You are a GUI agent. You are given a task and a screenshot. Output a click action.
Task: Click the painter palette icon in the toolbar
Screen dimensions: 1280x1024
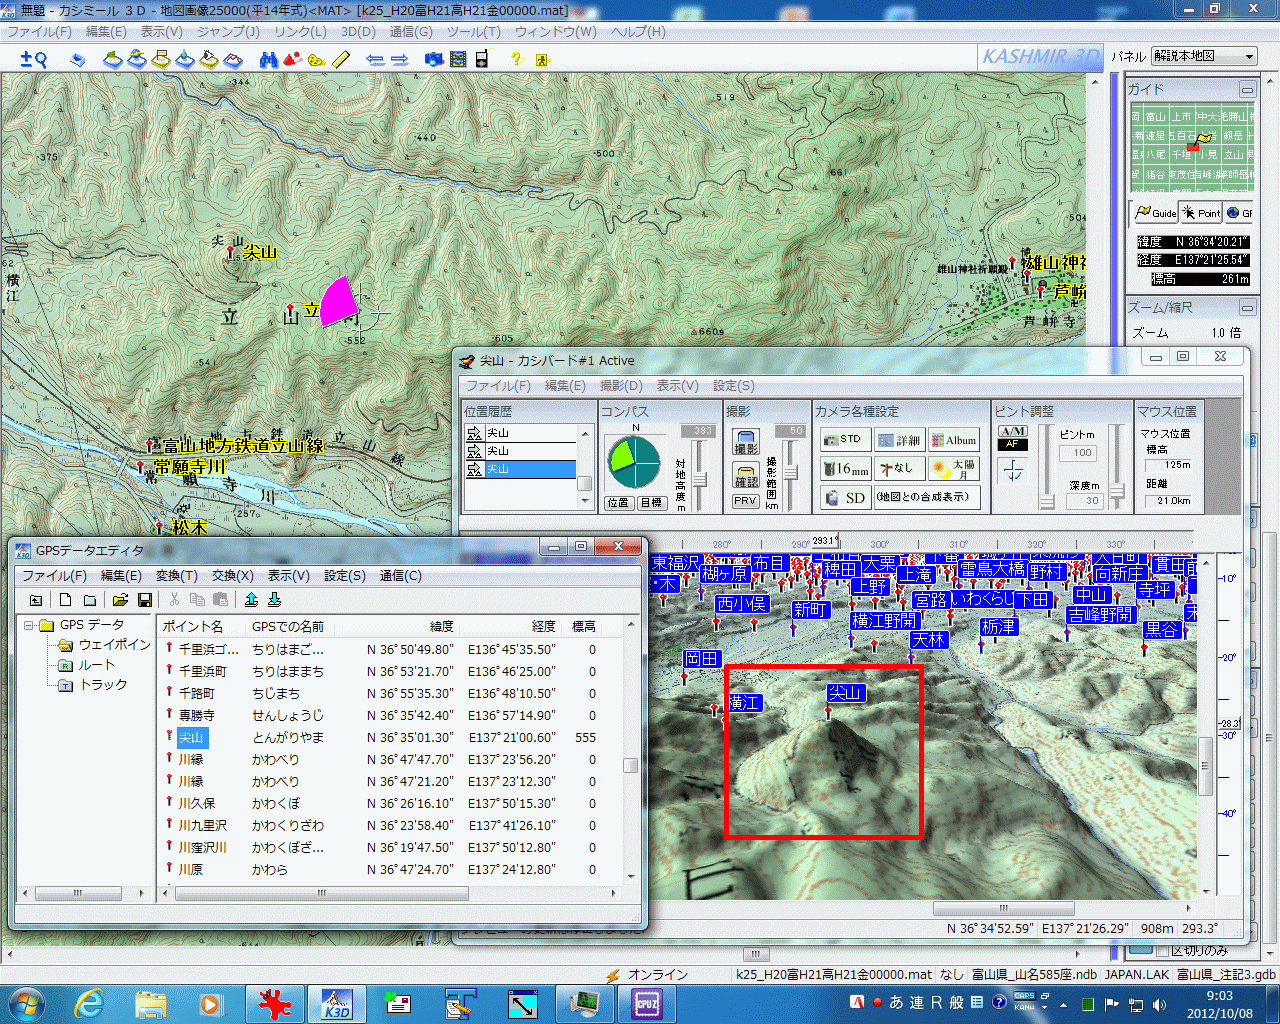point(316,60)
